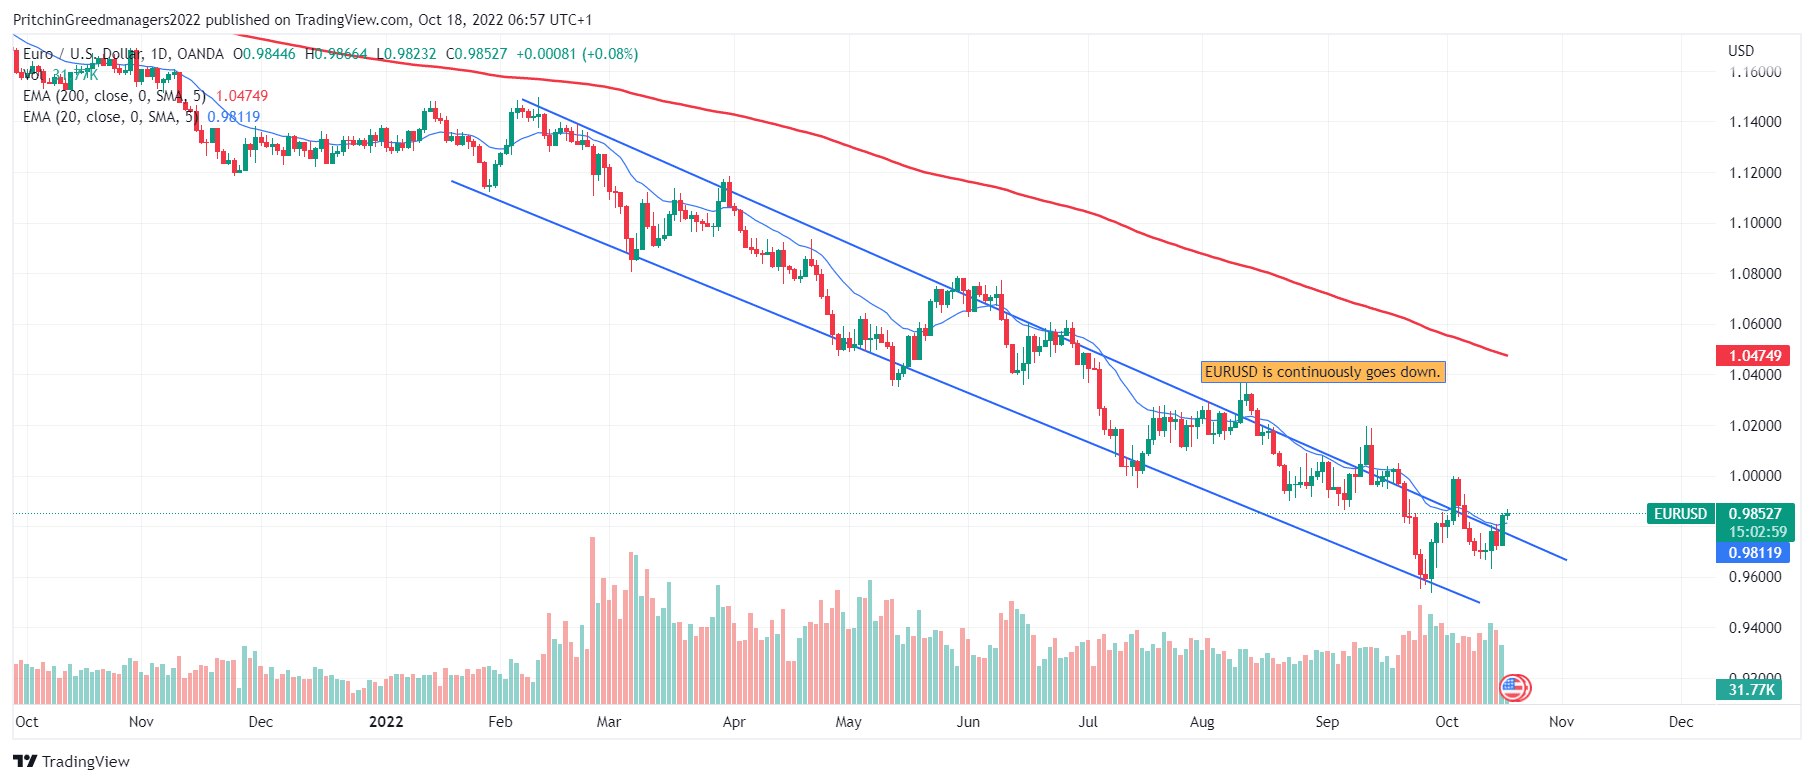This screenshot has height=783, width=1814.
Task: Click the 1.04749 EMA 200 legend value
Action: (242, 96)
